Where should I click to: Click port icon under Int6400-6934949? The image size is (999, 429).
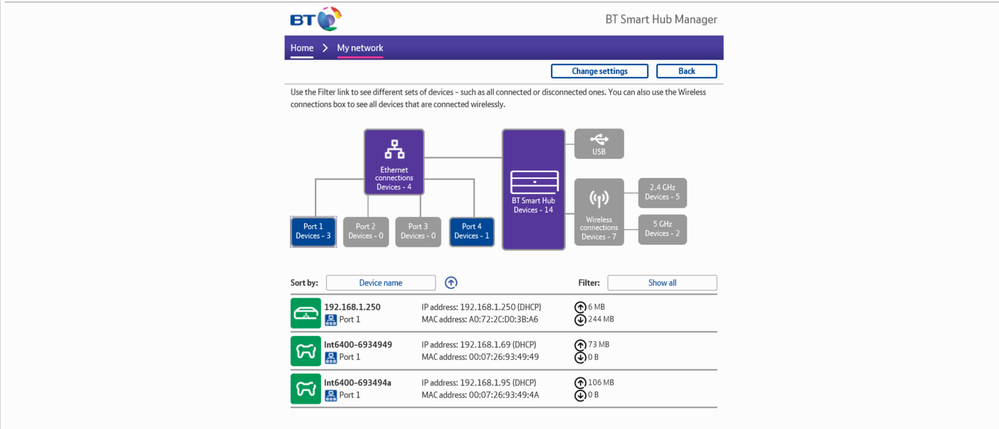pyautogui.click(x=331, y=357)
